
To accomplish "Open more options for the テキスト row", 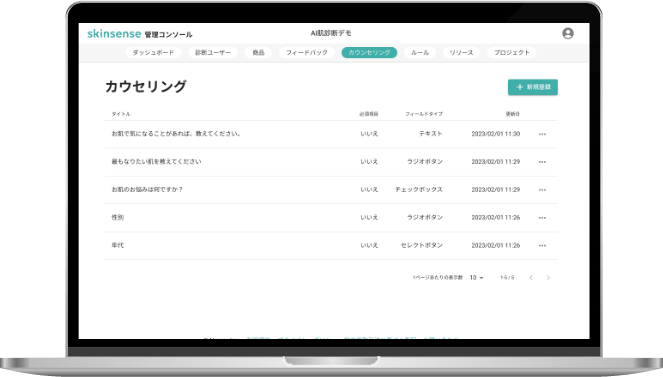I will [542, 134].
